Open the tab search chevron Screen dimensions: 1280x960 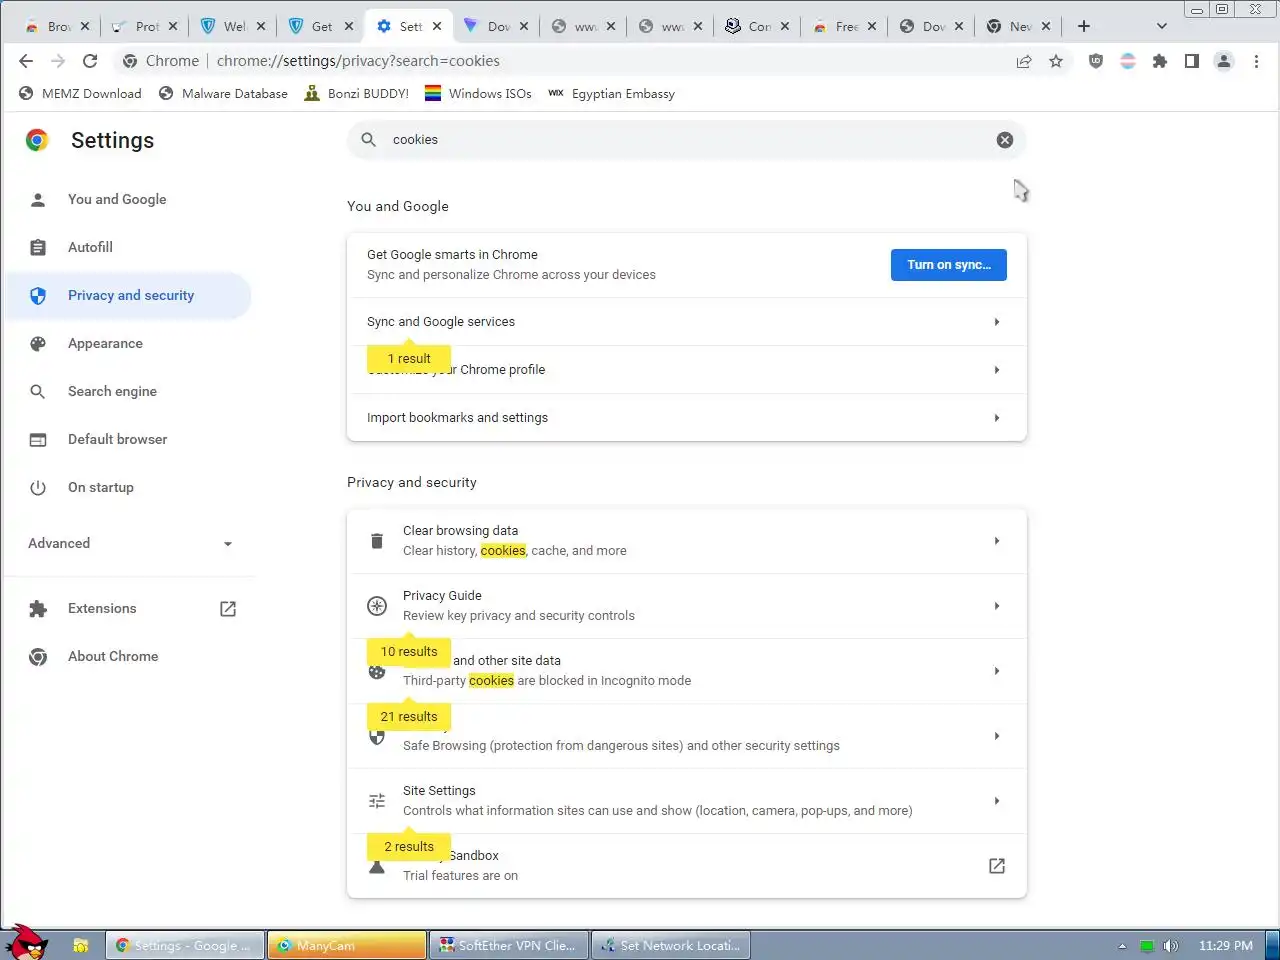click(1162, 26)
